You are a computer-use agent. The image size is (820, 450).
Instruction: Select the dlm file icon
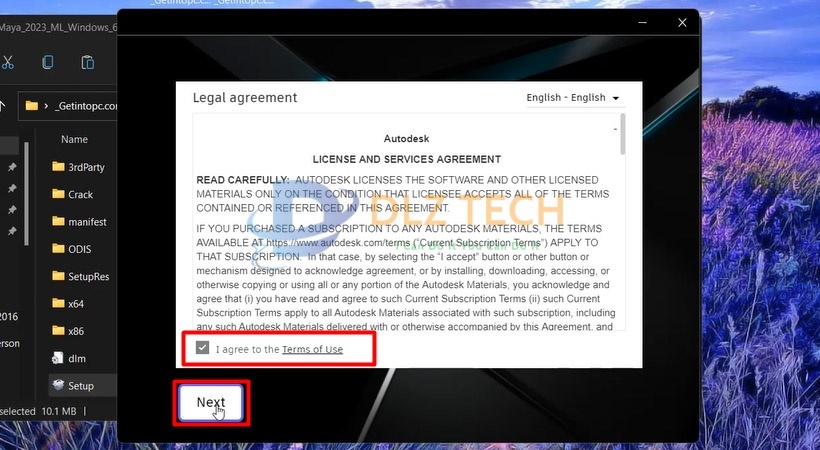point(58,358)
